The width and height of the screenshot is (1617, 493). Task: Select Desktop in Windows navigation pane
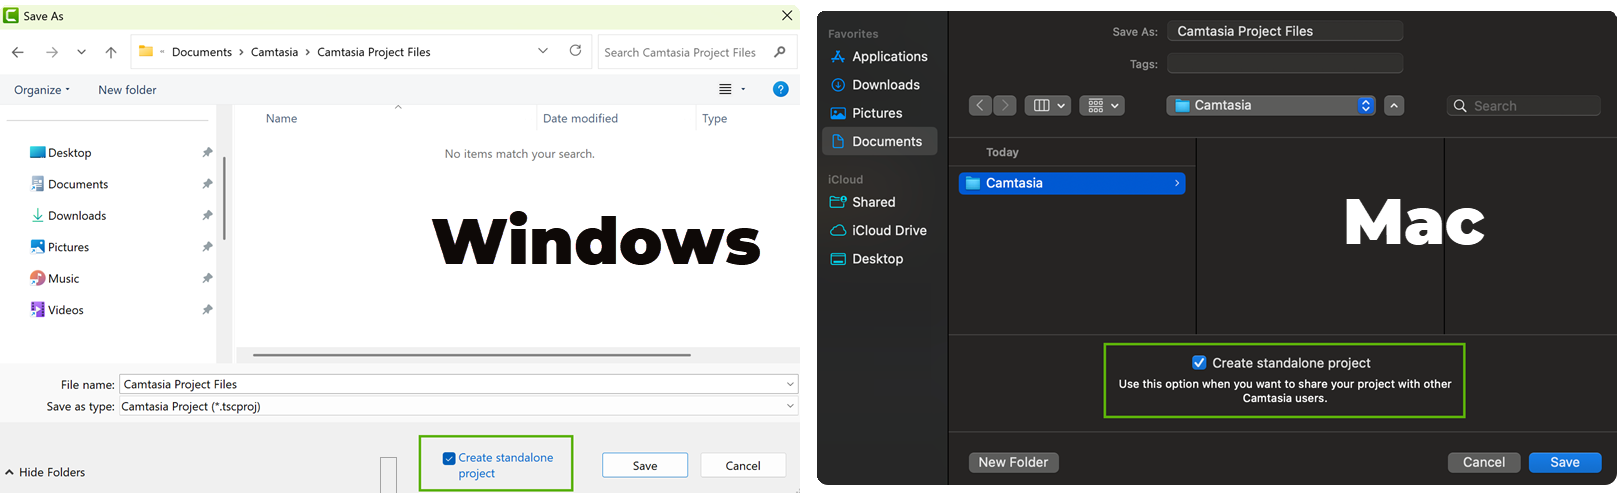pyautogui.click(x=60, y=153)
